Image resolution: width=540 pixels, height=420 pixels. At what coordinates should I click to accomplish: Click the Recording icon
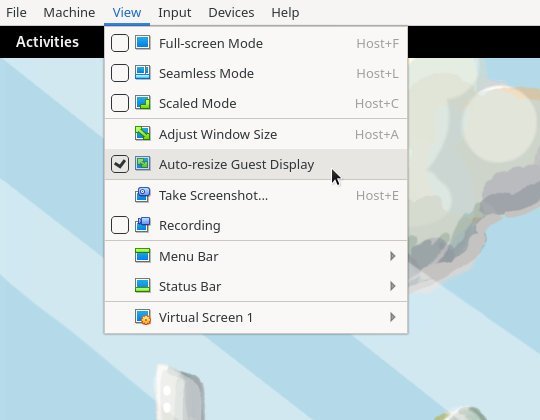(x=142, y=225)
